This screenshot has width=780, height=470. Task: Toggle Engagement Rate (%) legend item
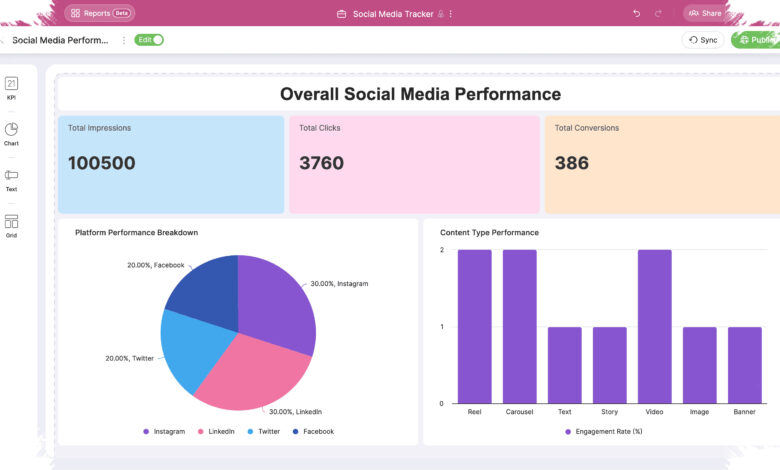tap(604, 431)
